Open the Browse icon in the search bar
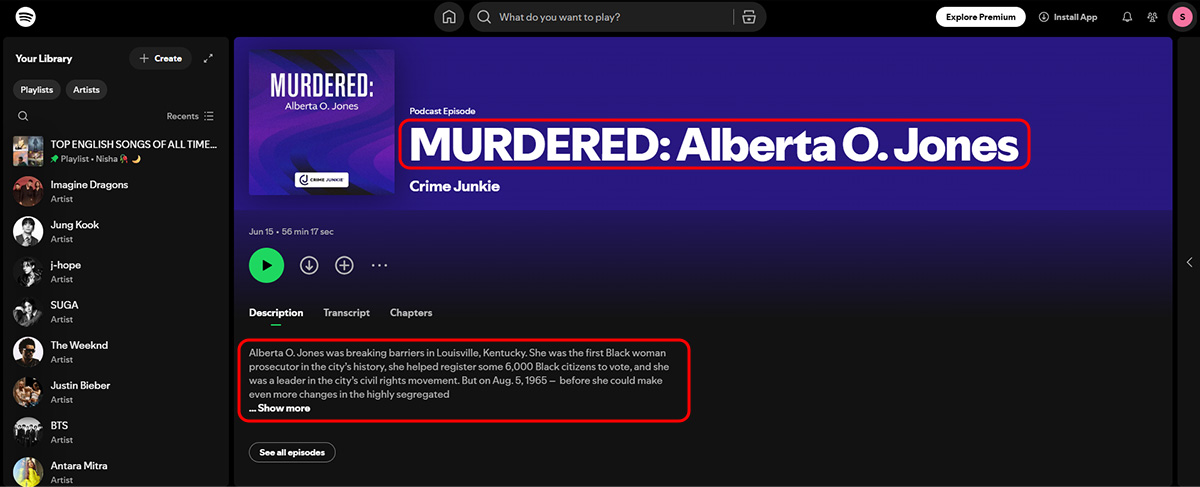This screenshot has height=487, width=1200. pos(747,17)
